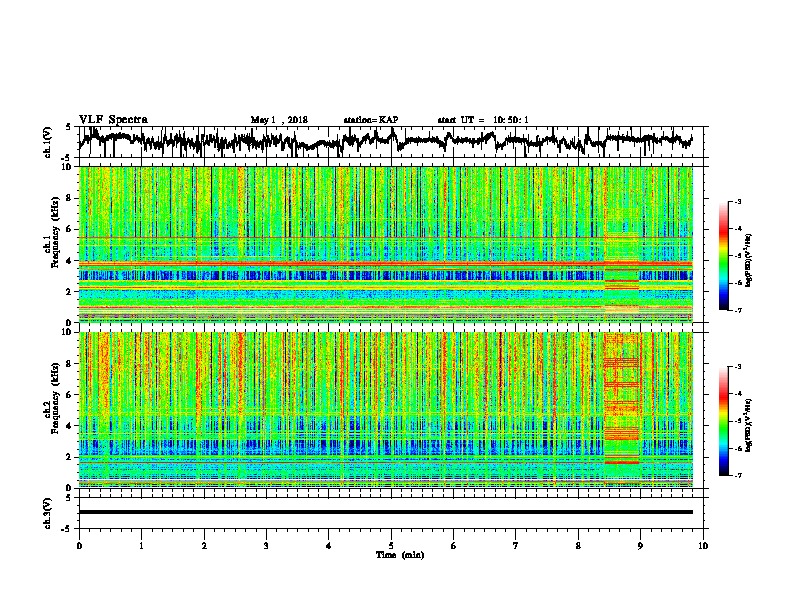Image resolution: width=792 pixels, height=612 pixels.
Task: Click the ch.2 "Frequency (kHz)" axis label
Action: 55,398
